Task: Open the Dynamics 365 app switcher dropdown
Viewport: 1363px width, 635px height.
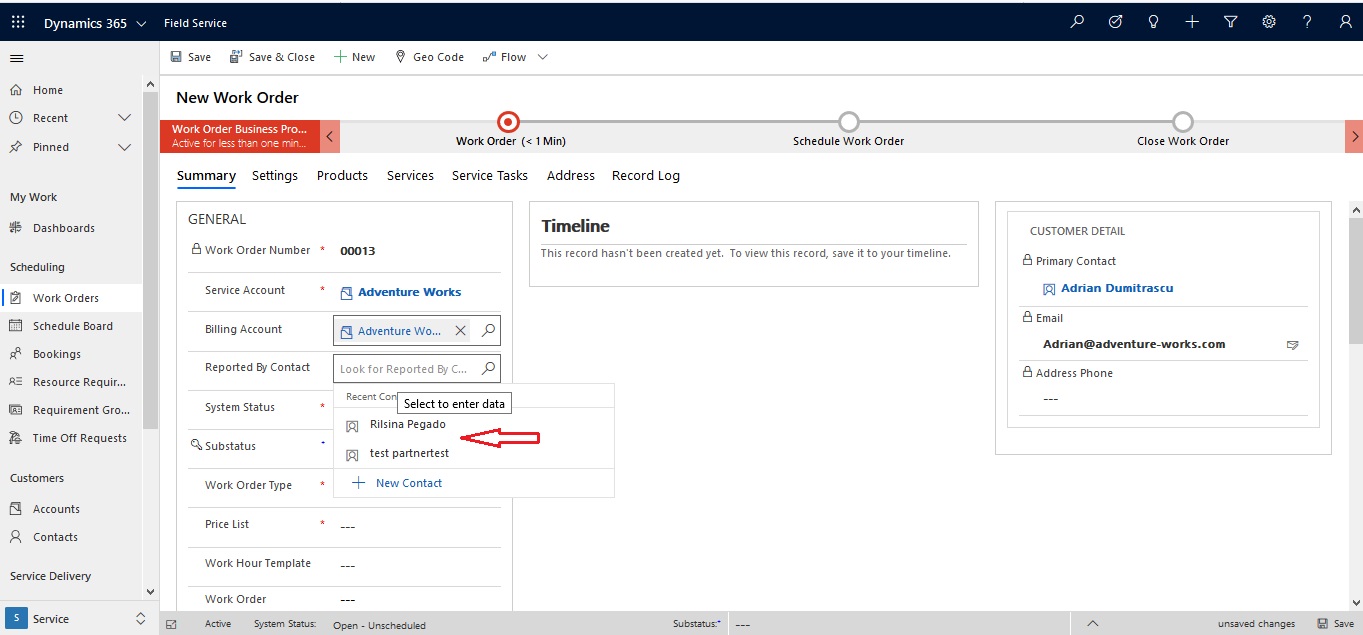Action: tap(95, 23)
